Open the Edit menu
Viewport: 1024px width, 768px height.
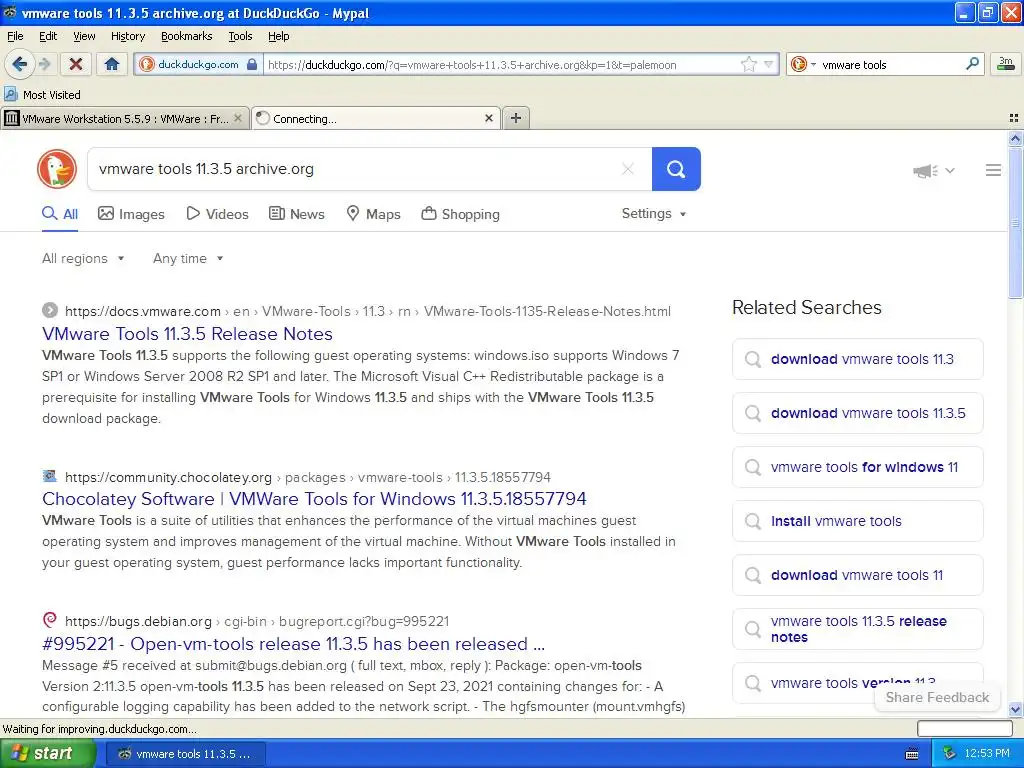pyautogui.click(x=48, y=37)
